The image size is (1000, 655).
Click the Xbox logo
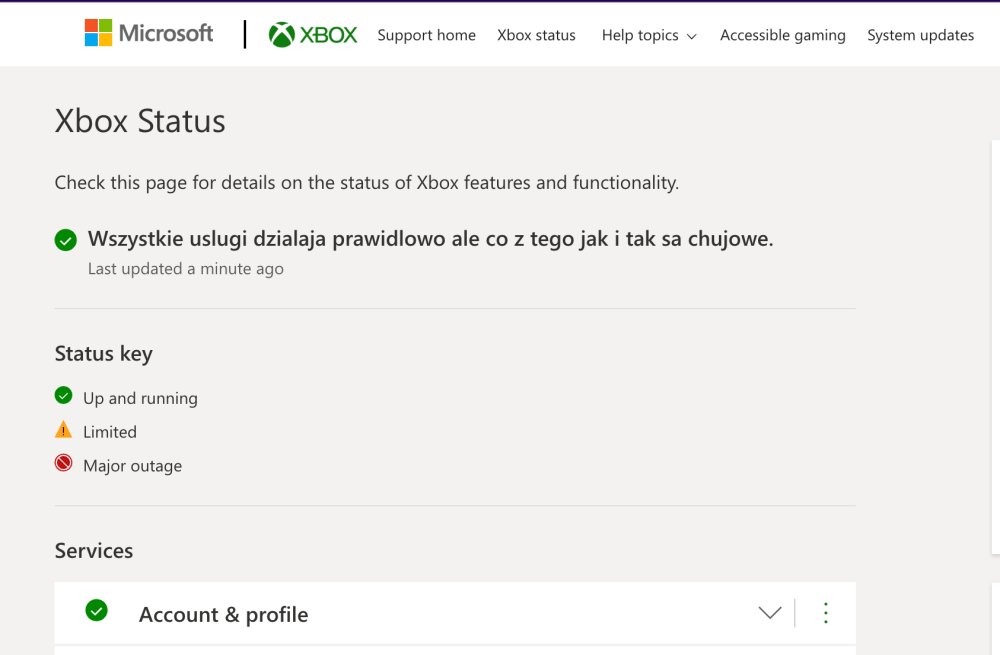(x=311, y=33)
